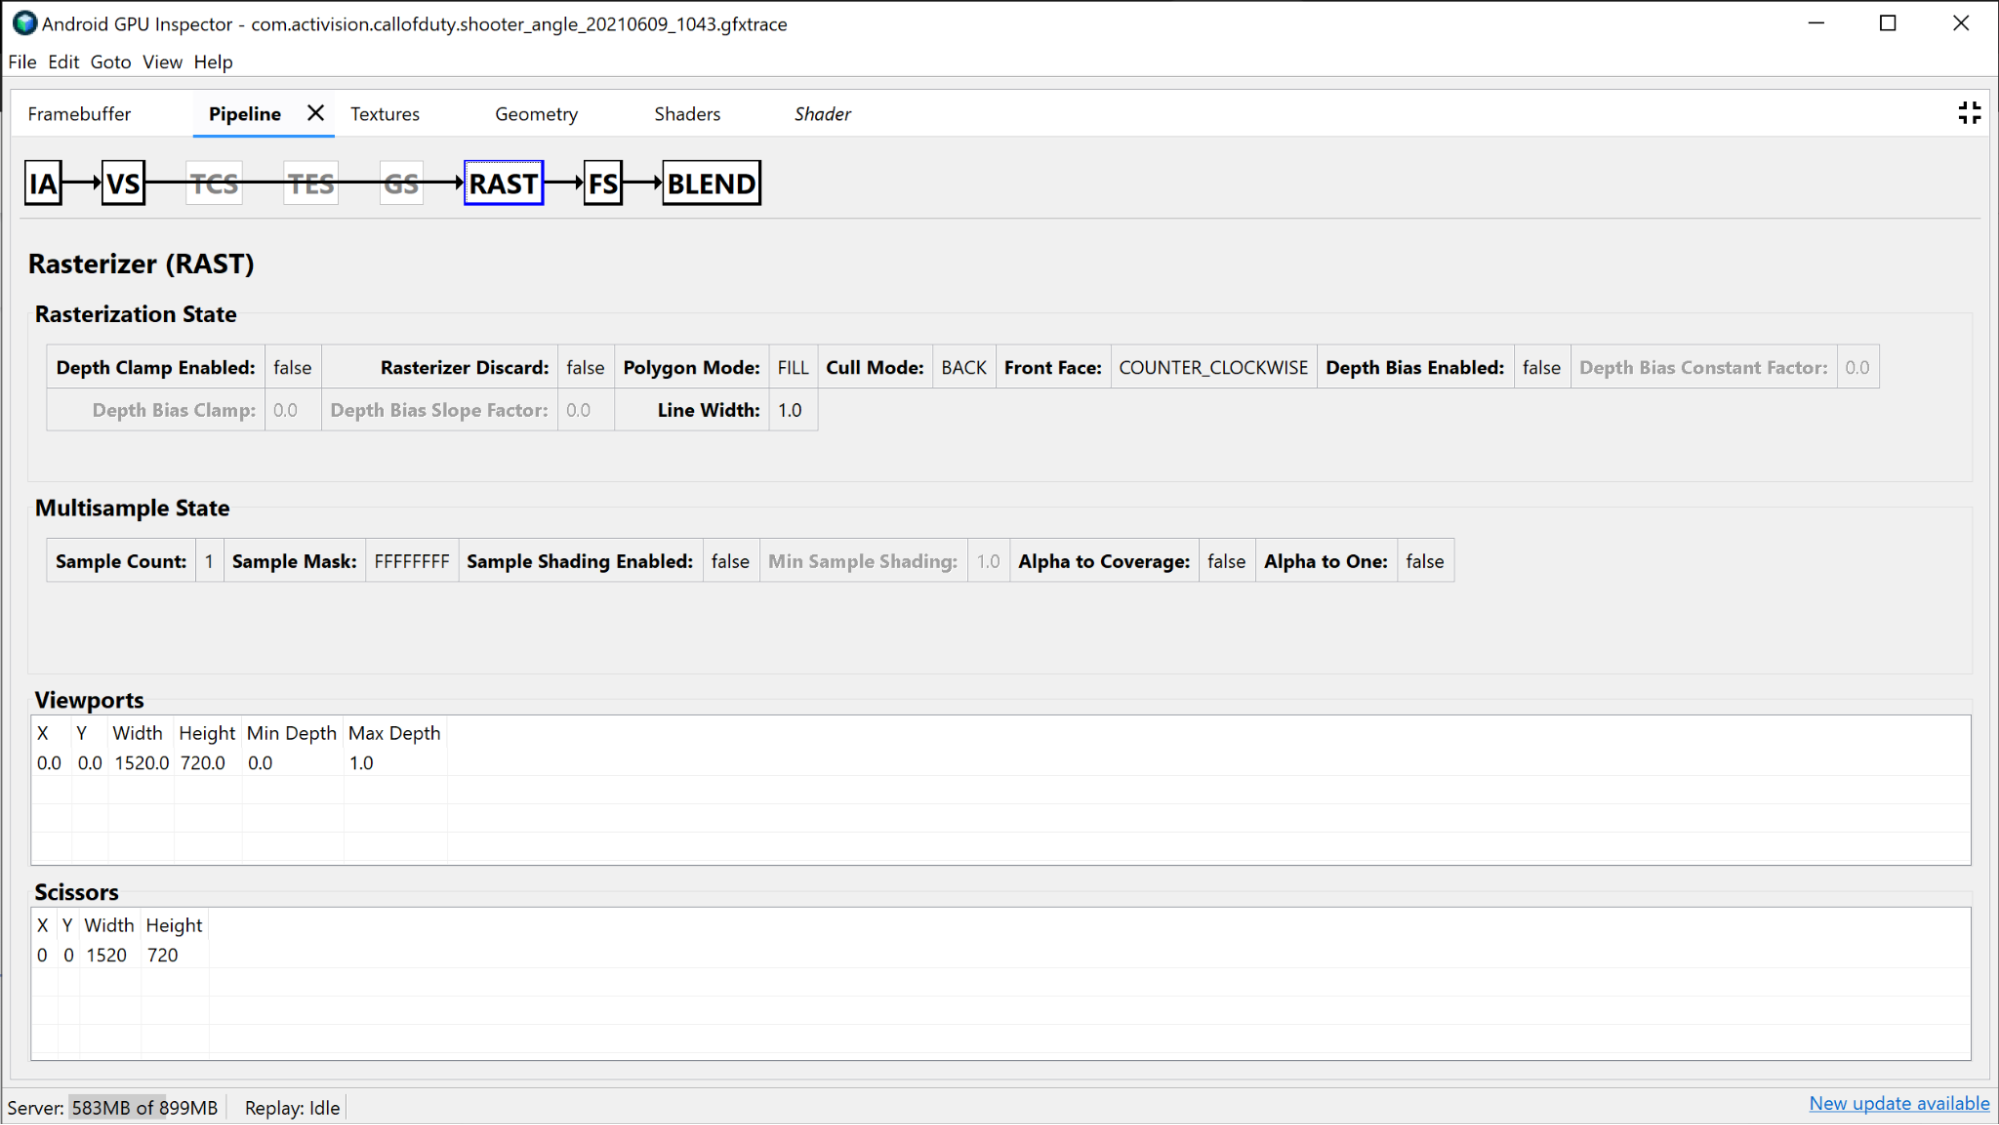Click the Shaders tab
The height and width of the screenshot is (1125, 1999).
[x=686, y=113]
